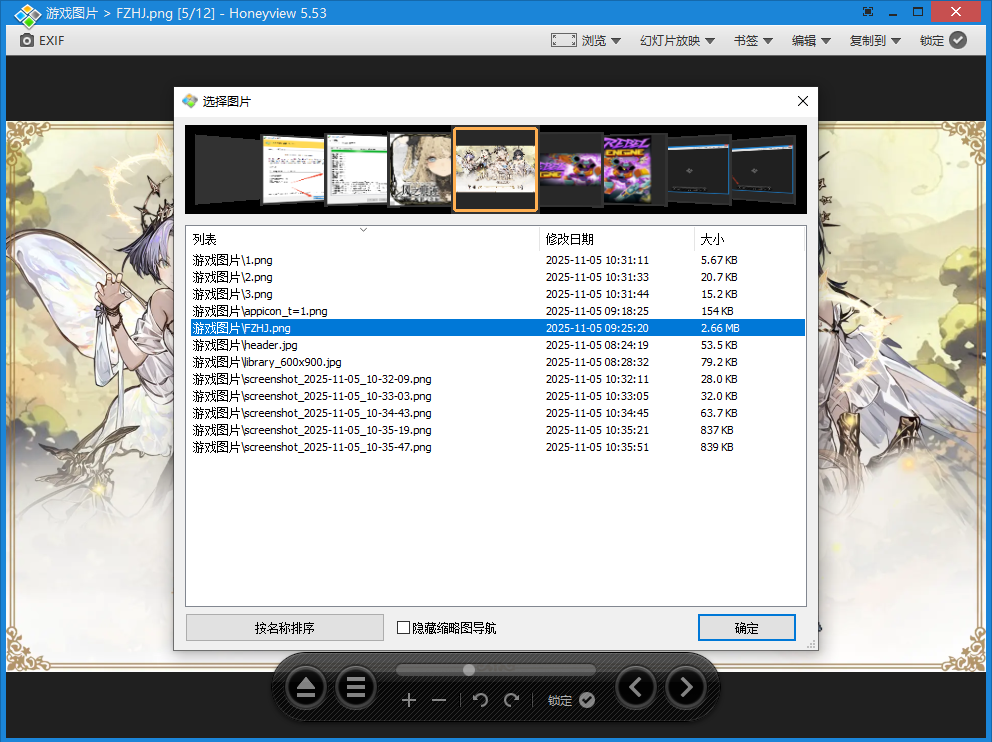
Task: Rotate image counterclockwise
Action: pos(480,700)
